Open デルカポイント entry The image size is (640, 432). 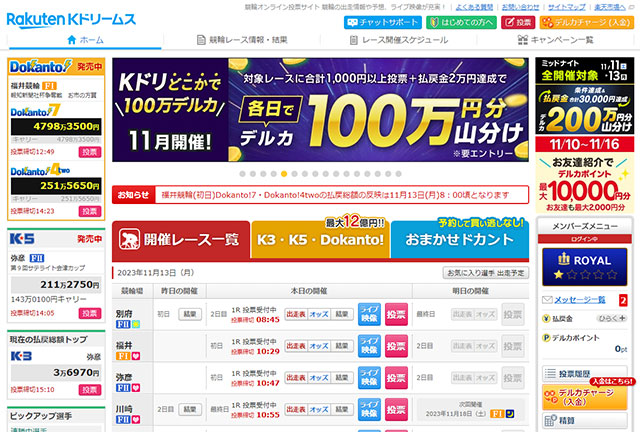coord(576,338)
